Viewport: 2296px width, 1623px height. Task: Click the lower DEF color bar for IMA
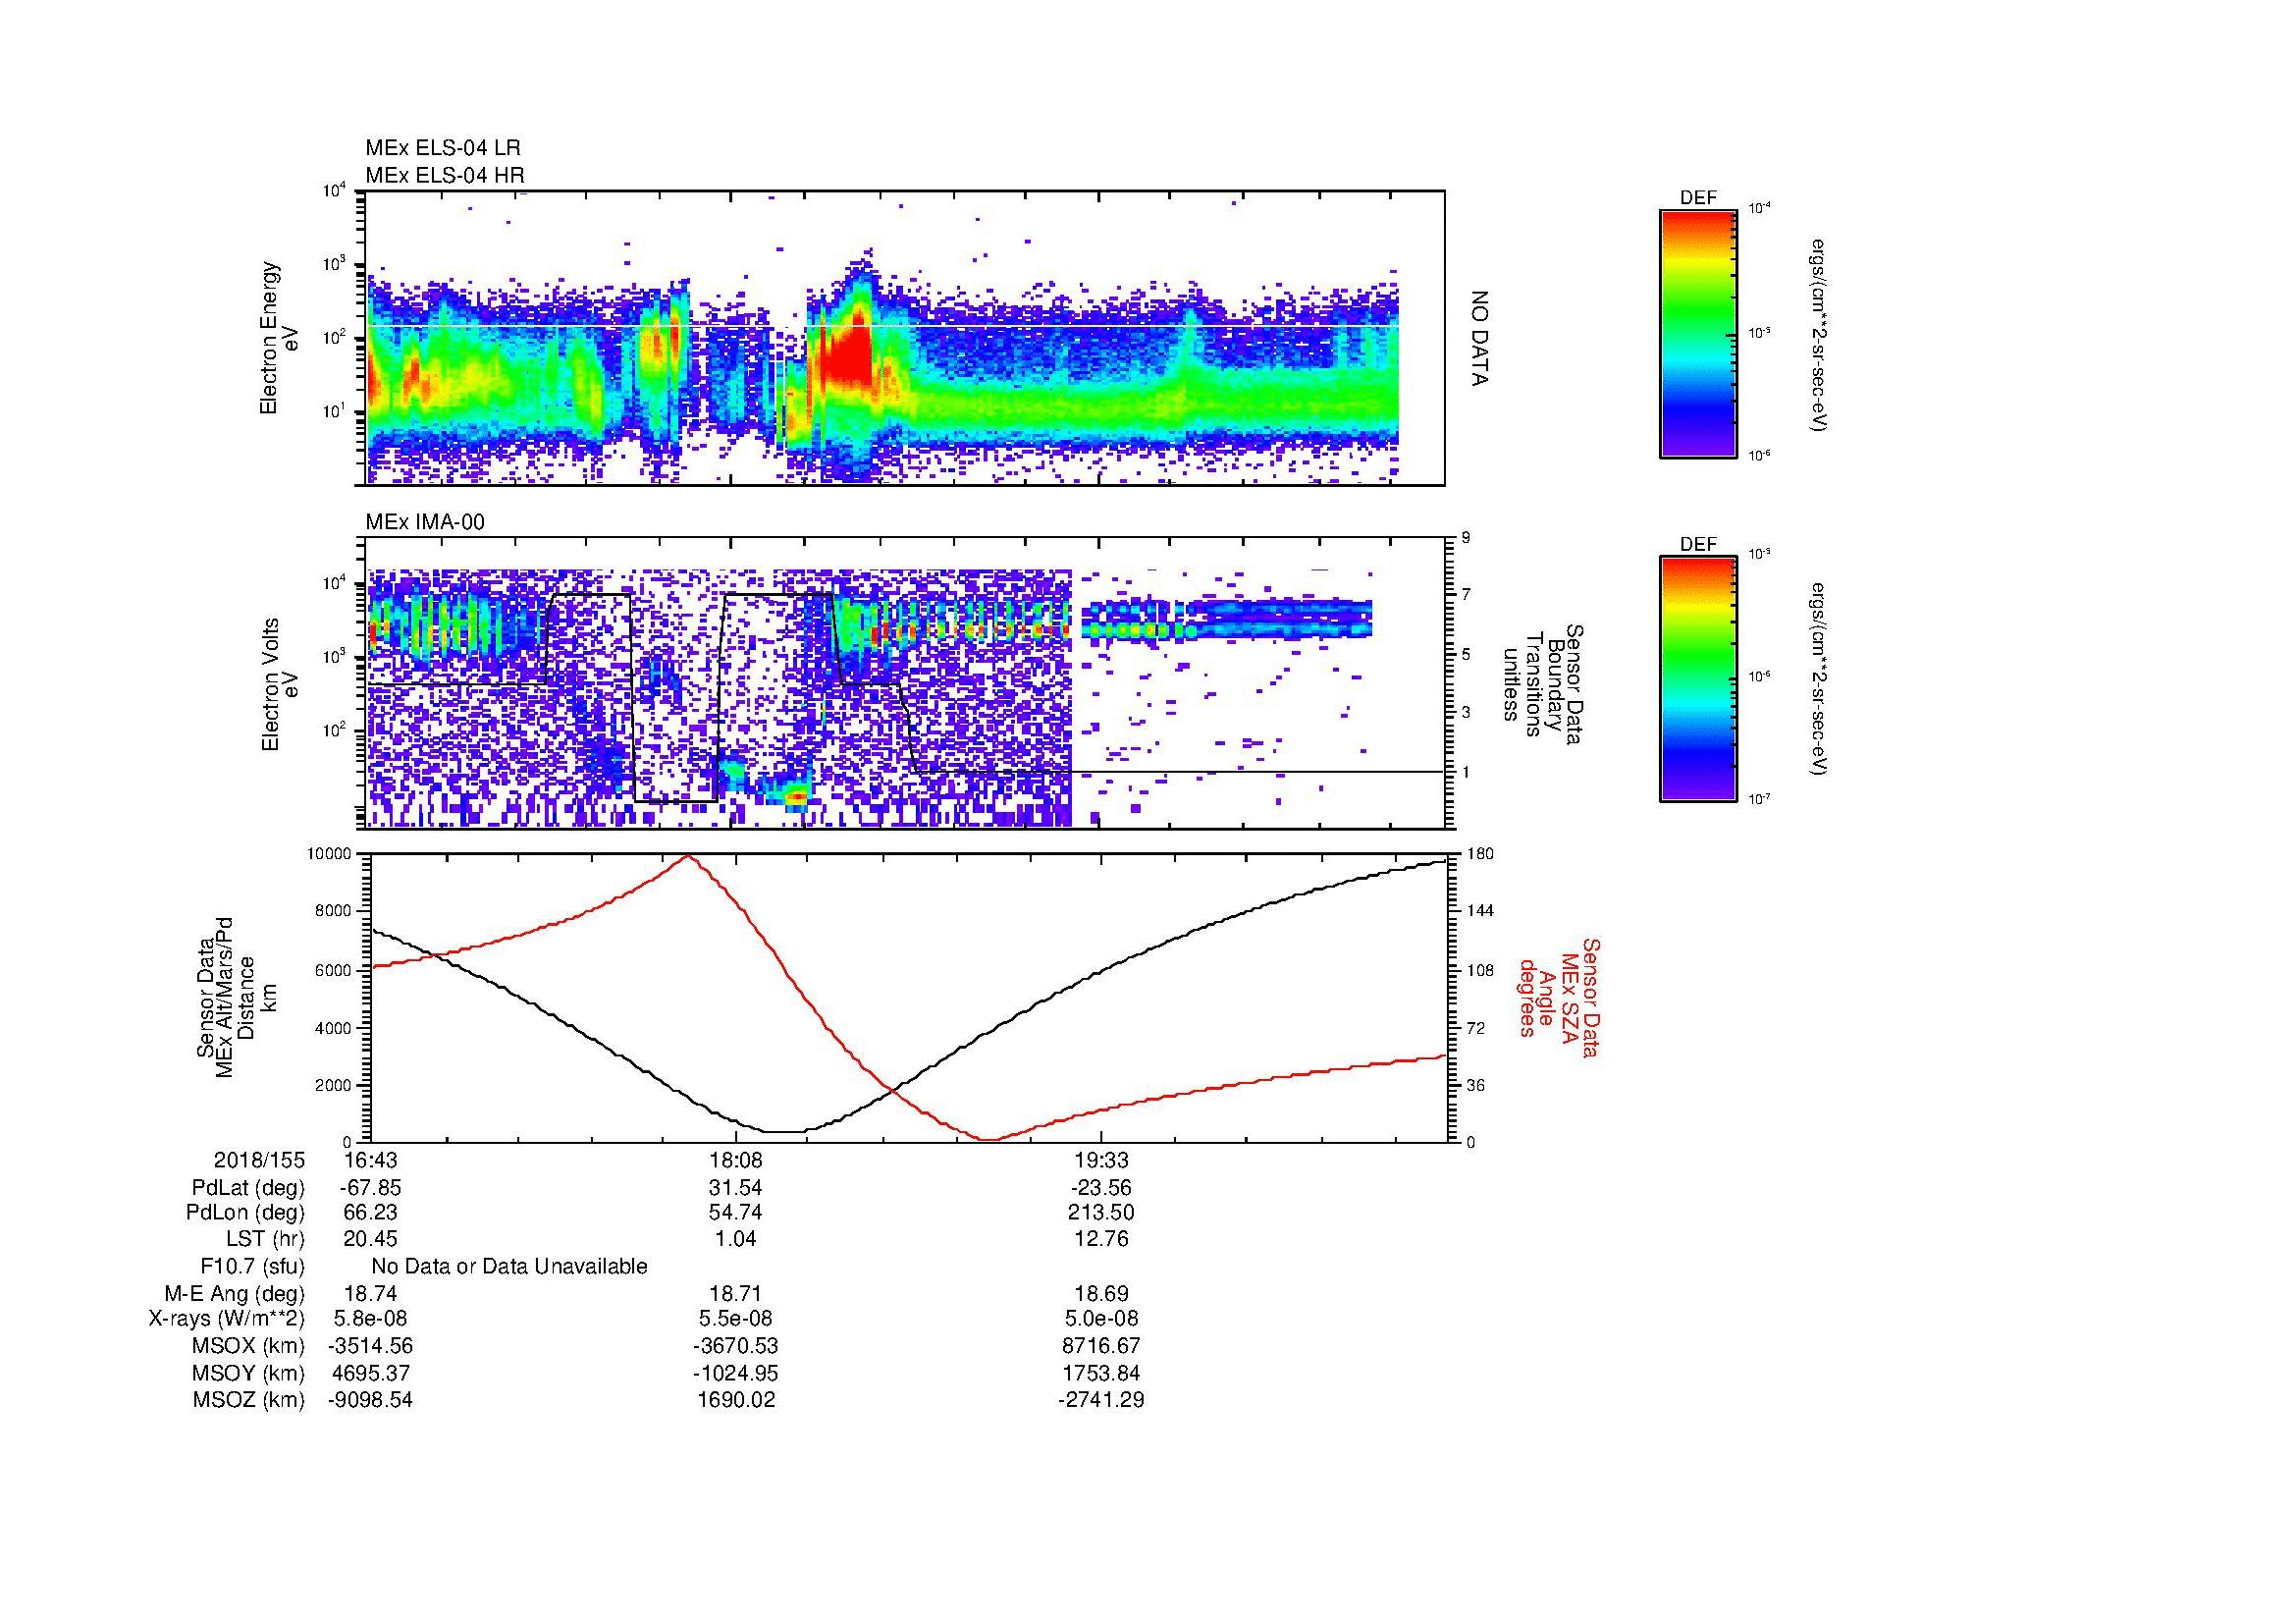click(x=1697, y=679)
